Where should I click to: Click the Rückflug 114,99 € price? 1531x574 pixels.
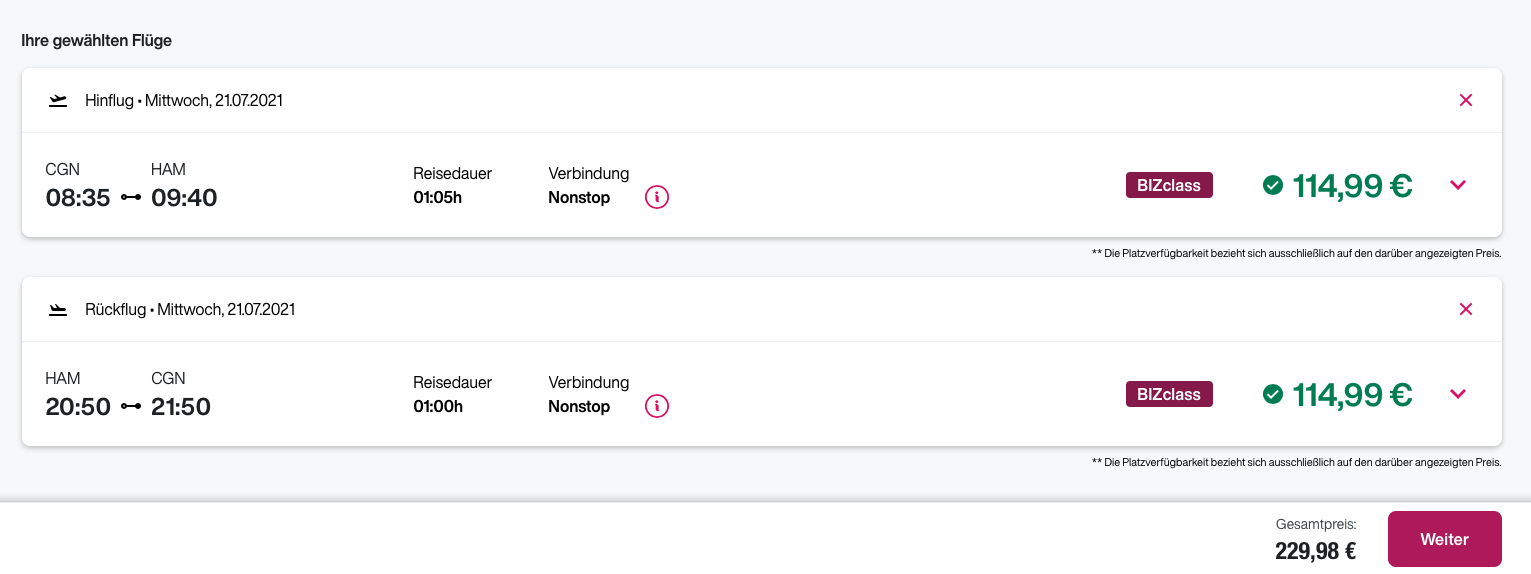tap(1352, 395)
